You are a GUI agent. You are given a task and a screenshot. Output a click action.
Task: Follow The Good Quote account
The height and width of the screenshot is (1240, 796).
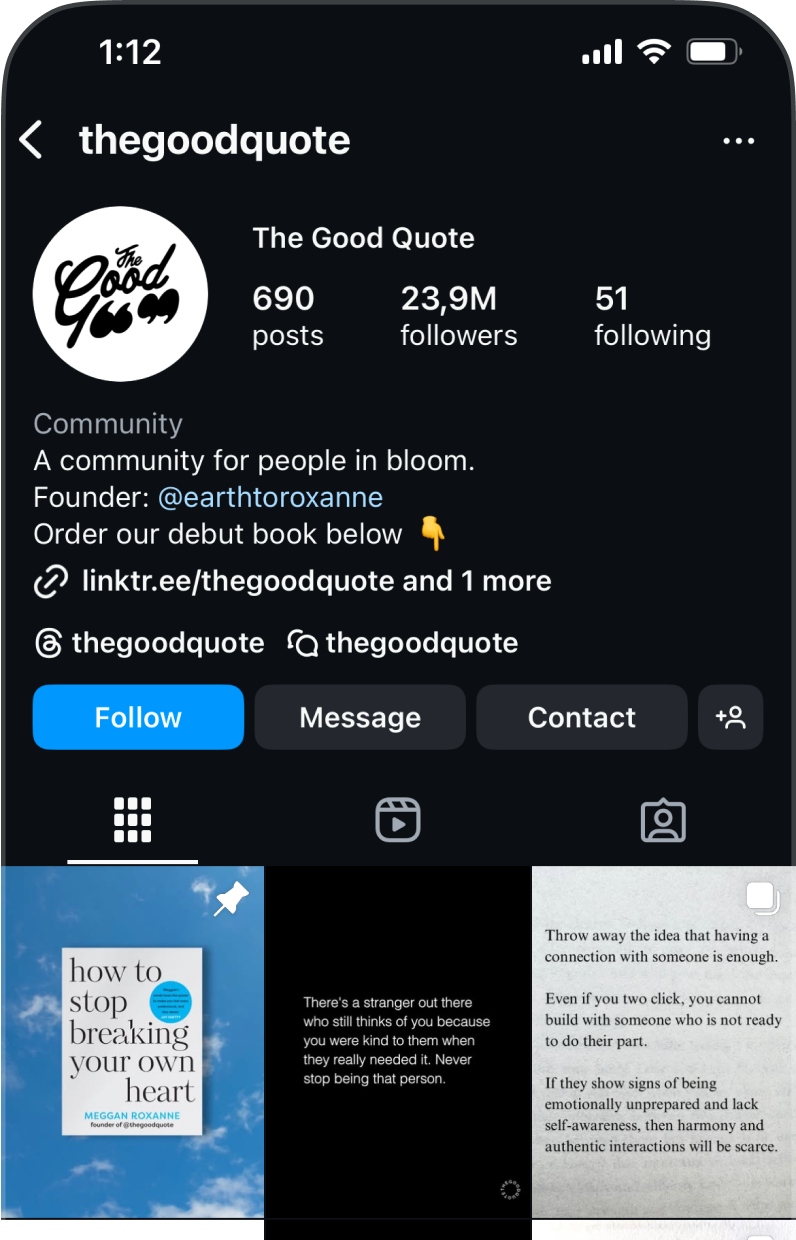(138, 717)
